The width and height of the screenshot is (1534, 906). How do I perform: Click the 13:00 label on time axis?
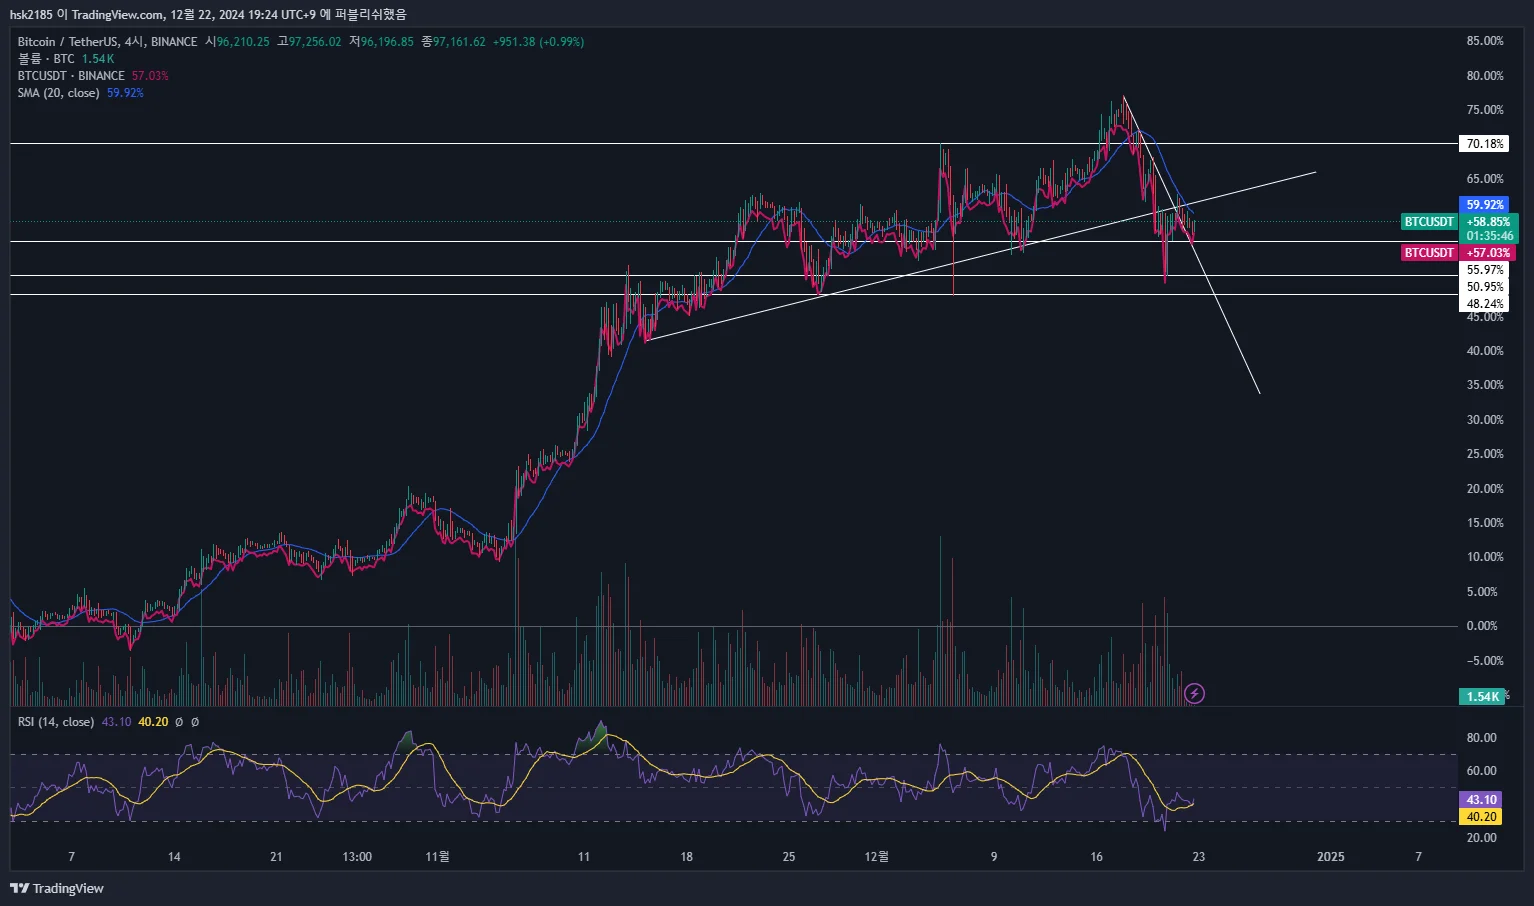tap(357, 857)
